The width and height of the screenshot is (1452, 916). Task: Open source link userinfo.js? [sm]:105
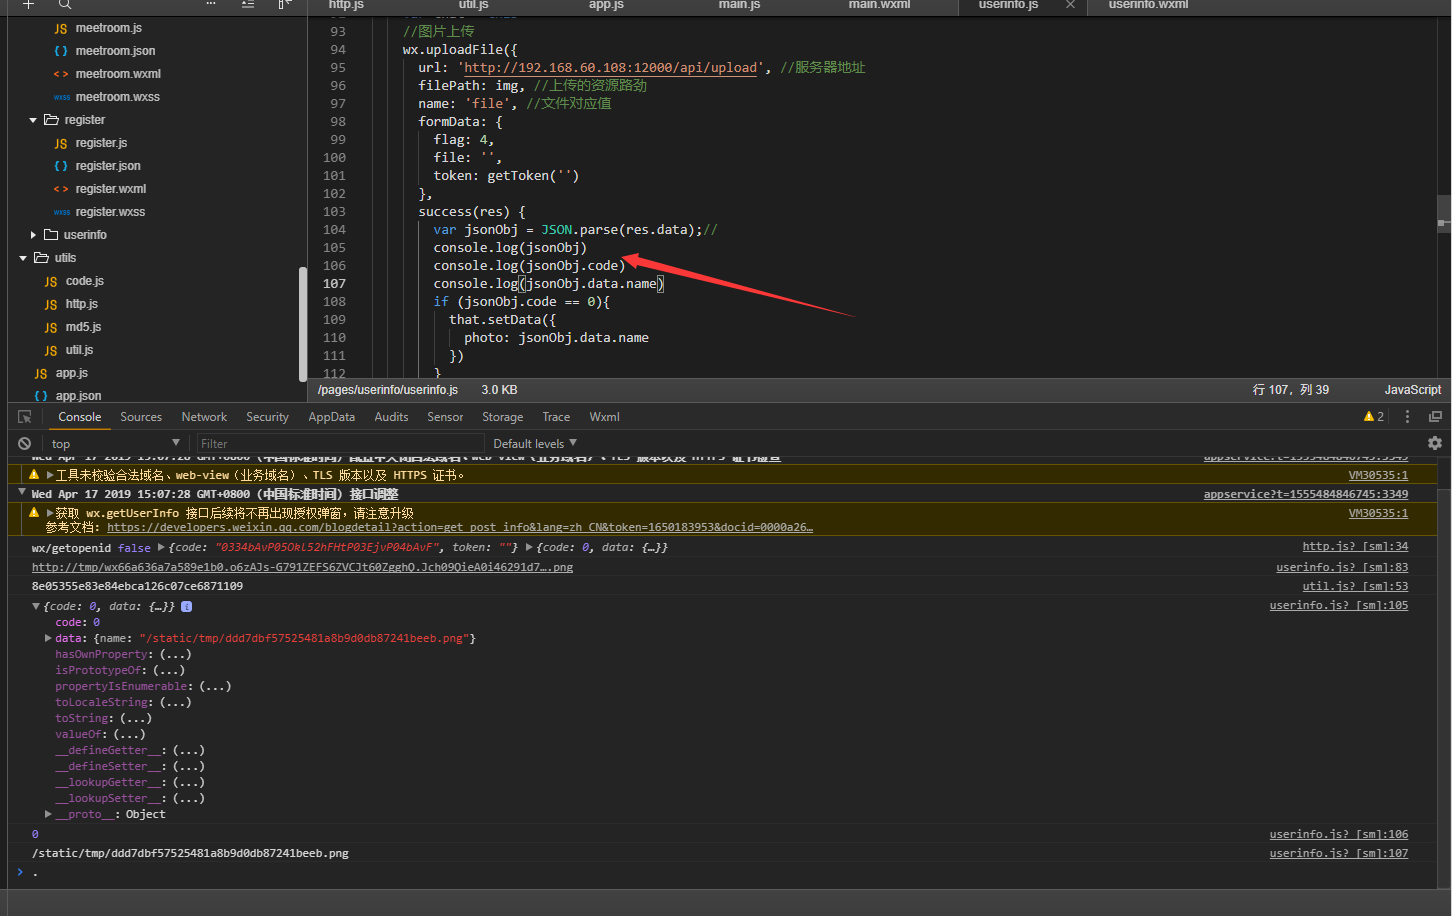pyautogui.click(x=1339, y=605)
